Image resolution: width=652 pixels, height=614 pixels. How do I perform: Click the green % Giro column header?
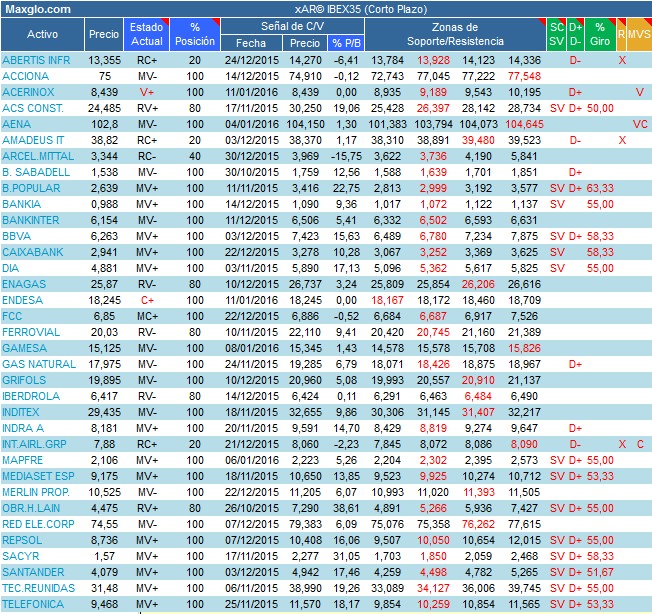tap(600, 34)
